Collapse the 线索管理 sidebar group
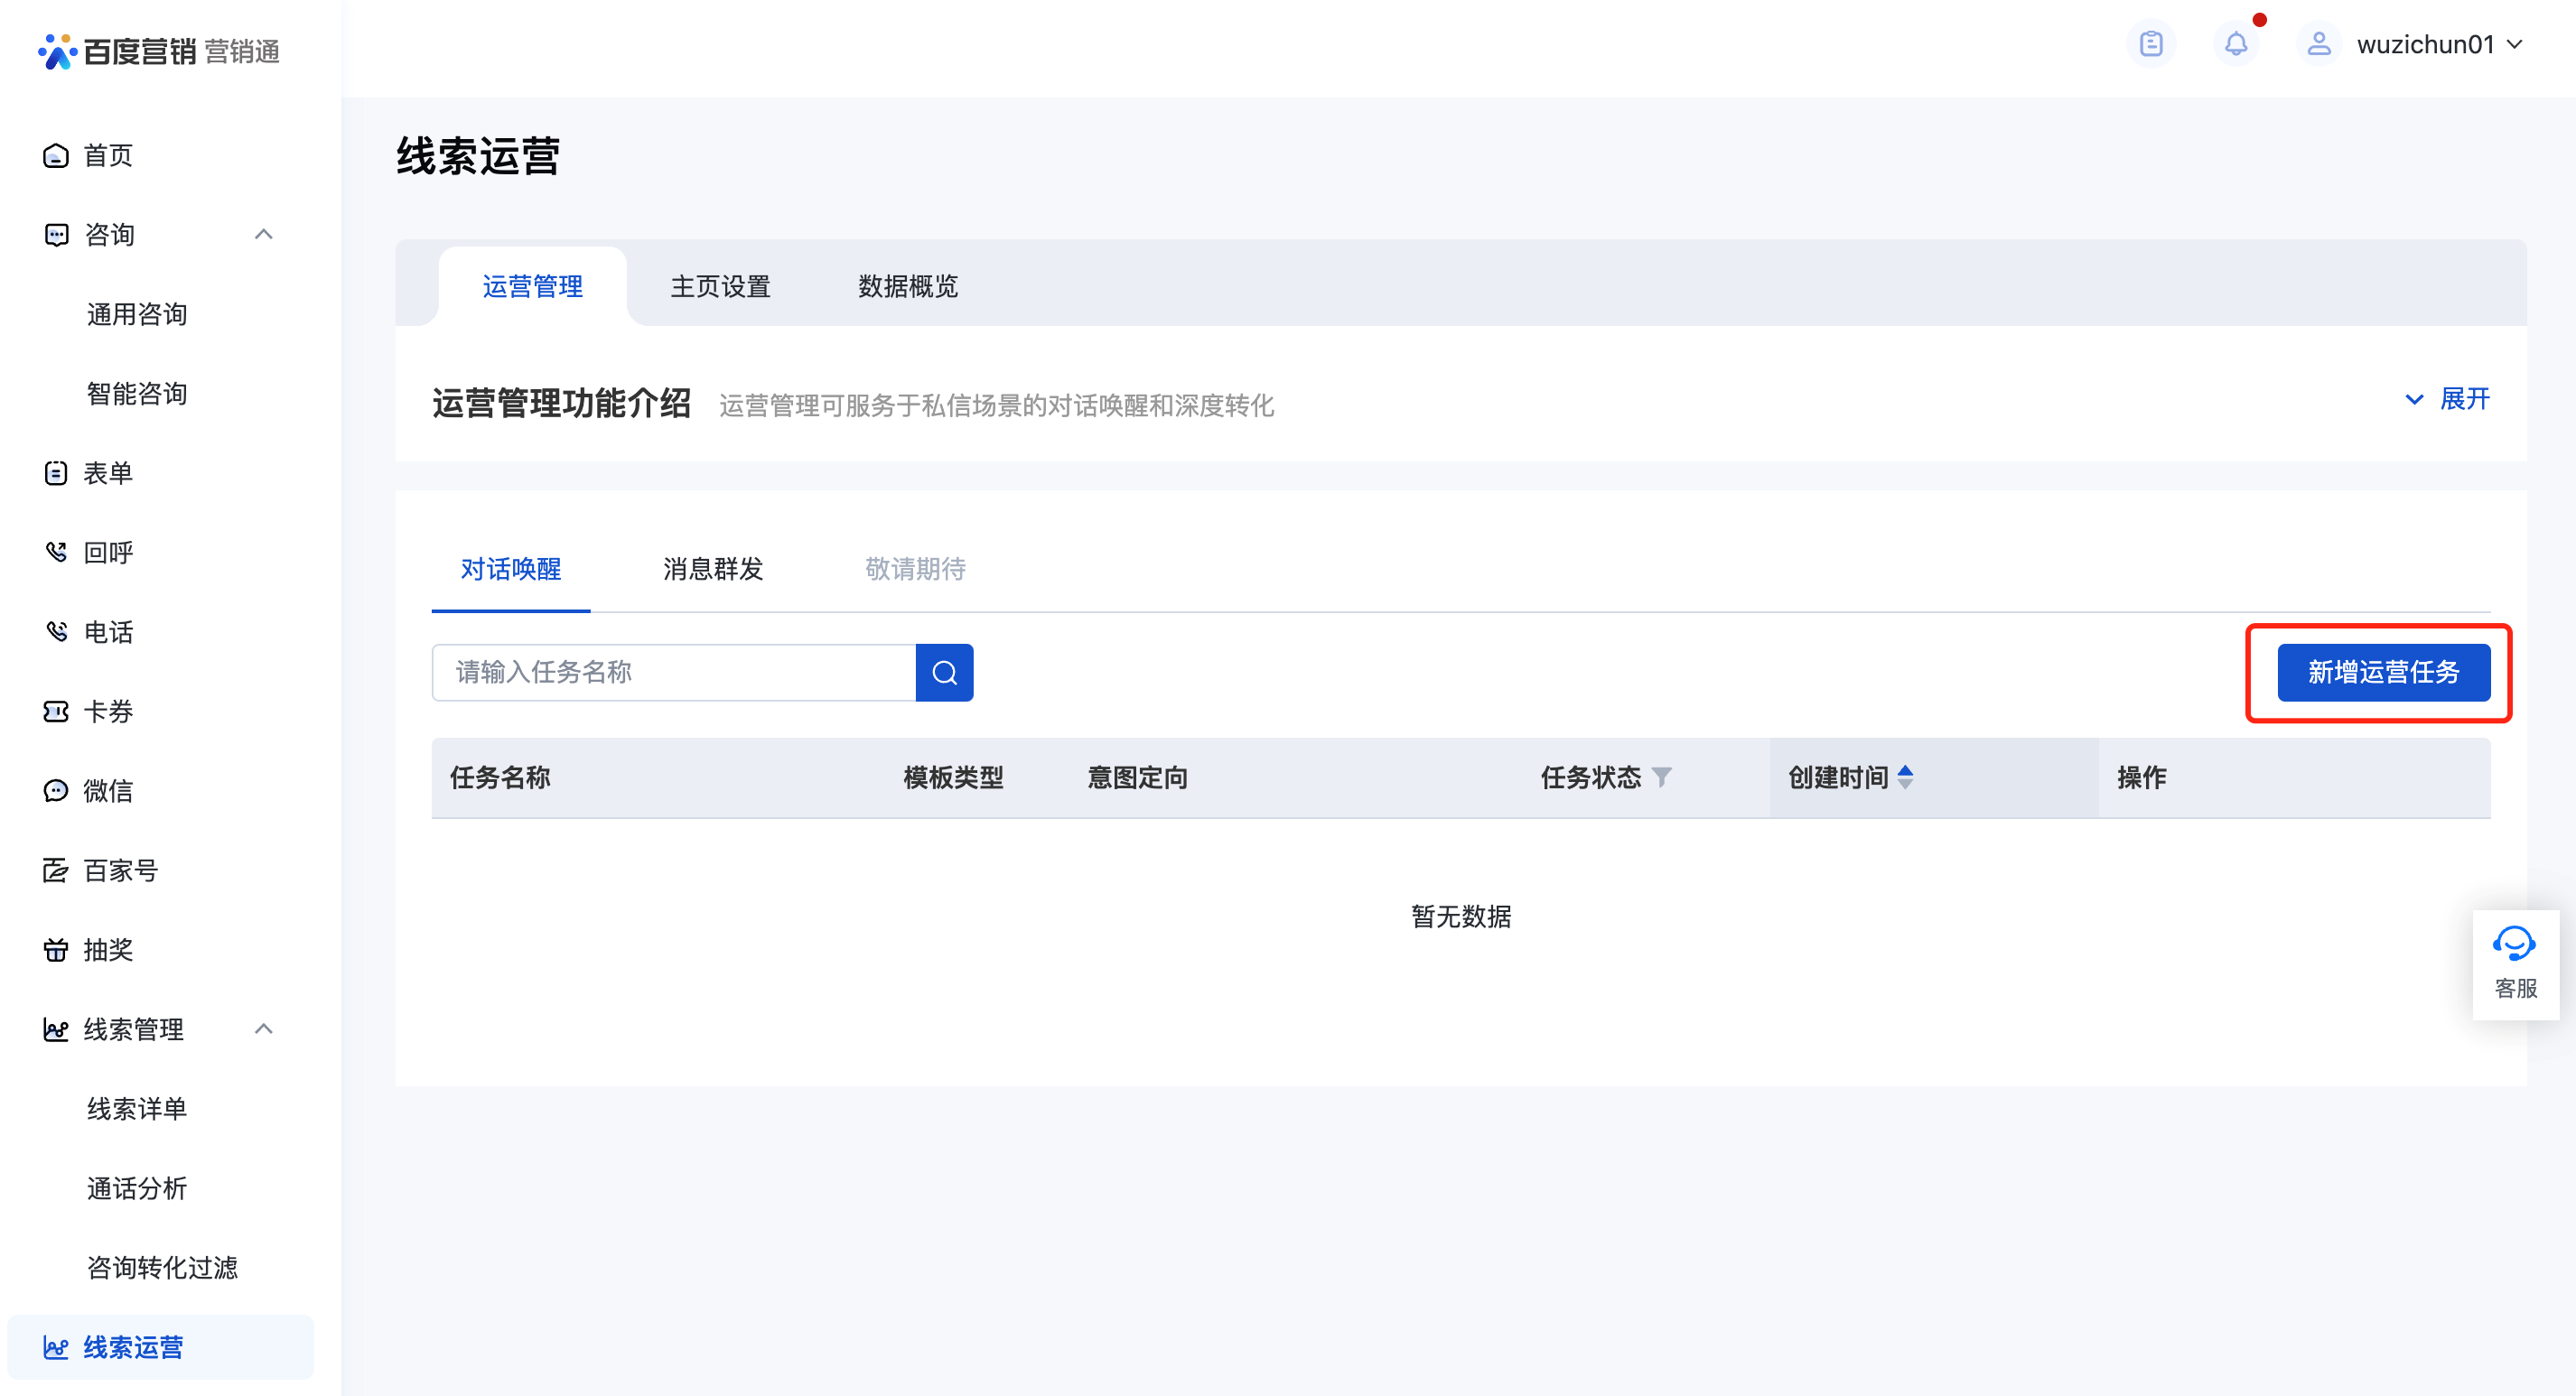 (263, 1029)
